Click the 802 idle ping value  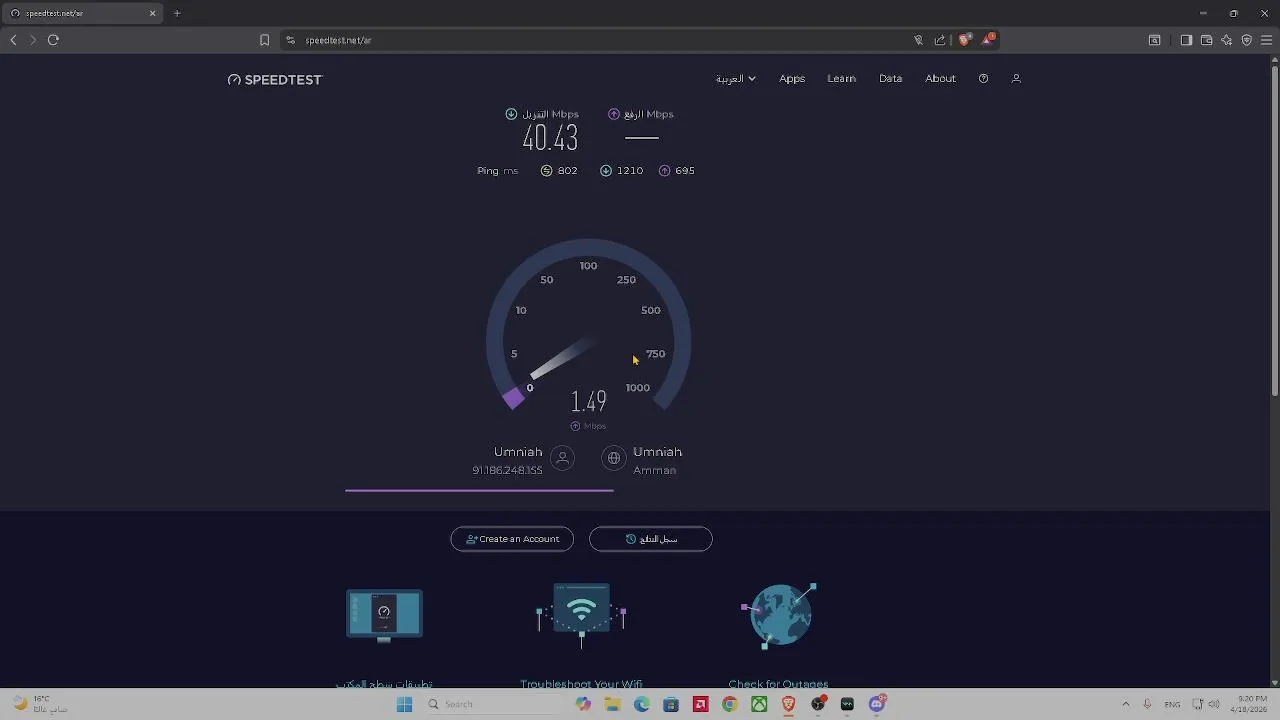point(567,171)
